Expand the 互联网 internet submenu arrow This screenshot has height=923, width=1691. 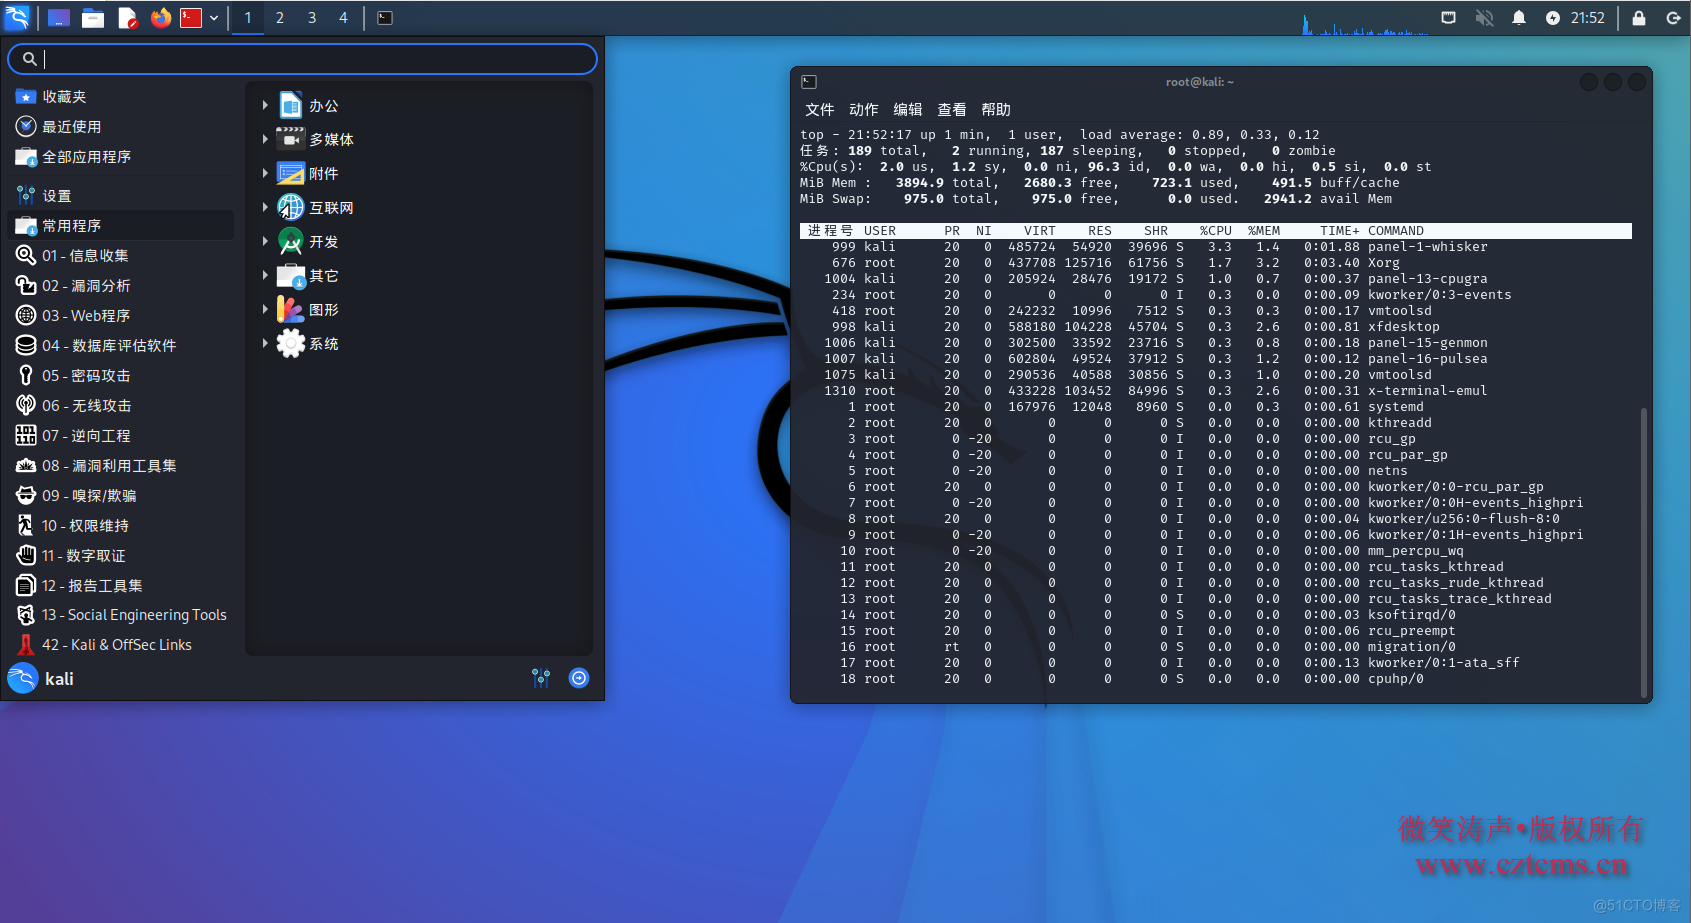tap(265, 207)
